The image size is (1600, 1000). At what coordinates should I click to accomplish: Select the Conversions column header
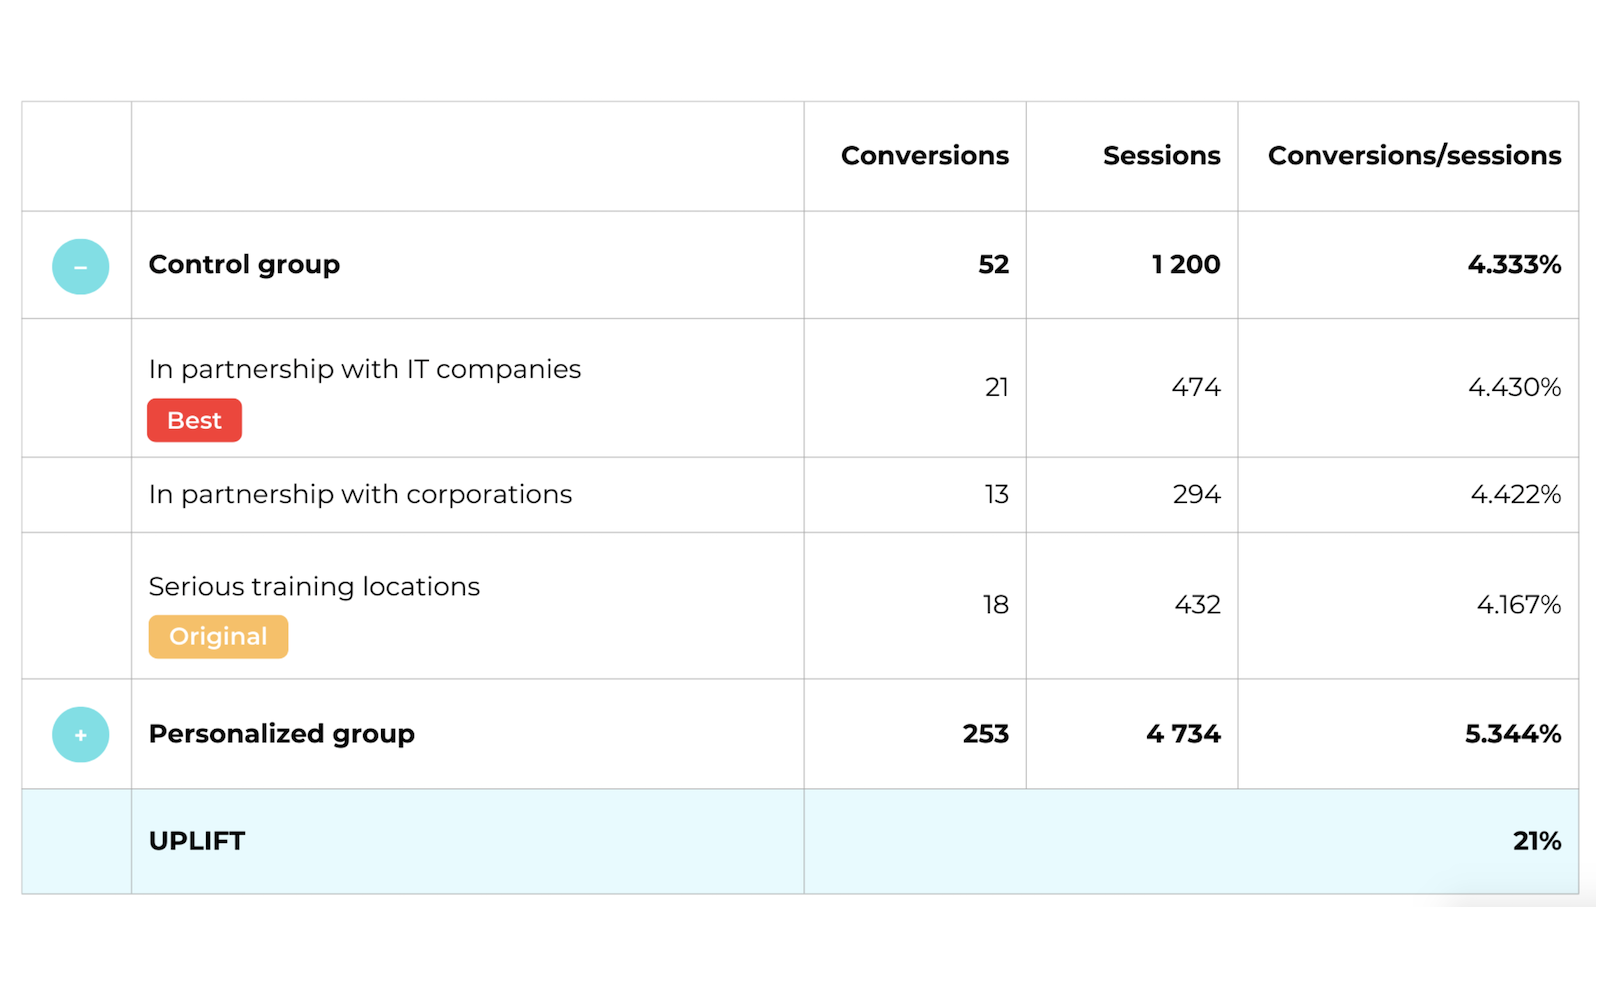click(925, 156)
